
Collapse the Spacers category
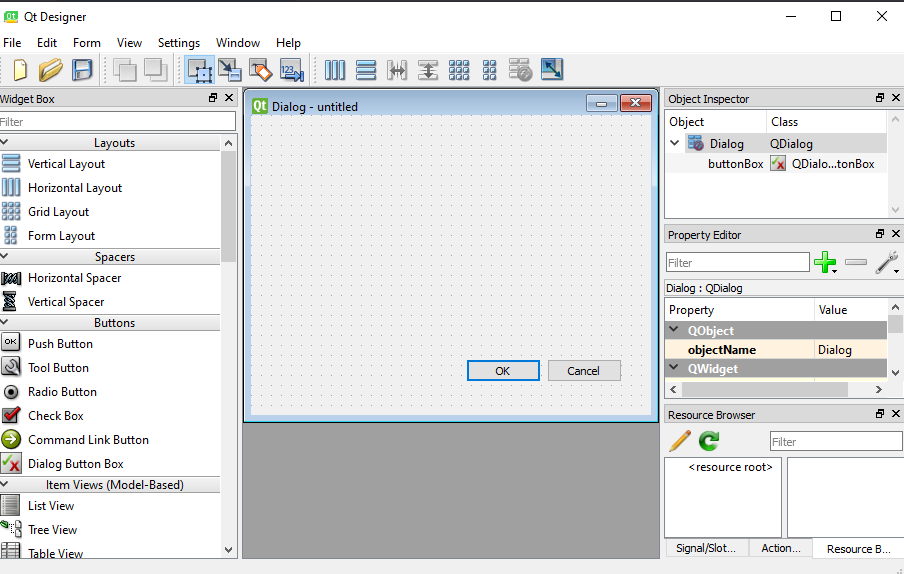coord(4,256)
